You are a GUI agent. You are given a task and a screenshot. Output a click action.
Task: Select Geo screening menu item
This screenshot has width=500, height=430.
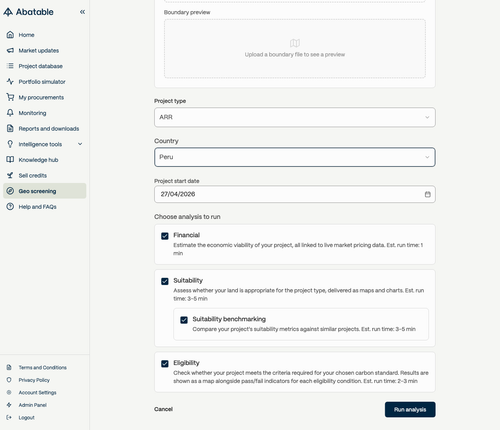45,191
